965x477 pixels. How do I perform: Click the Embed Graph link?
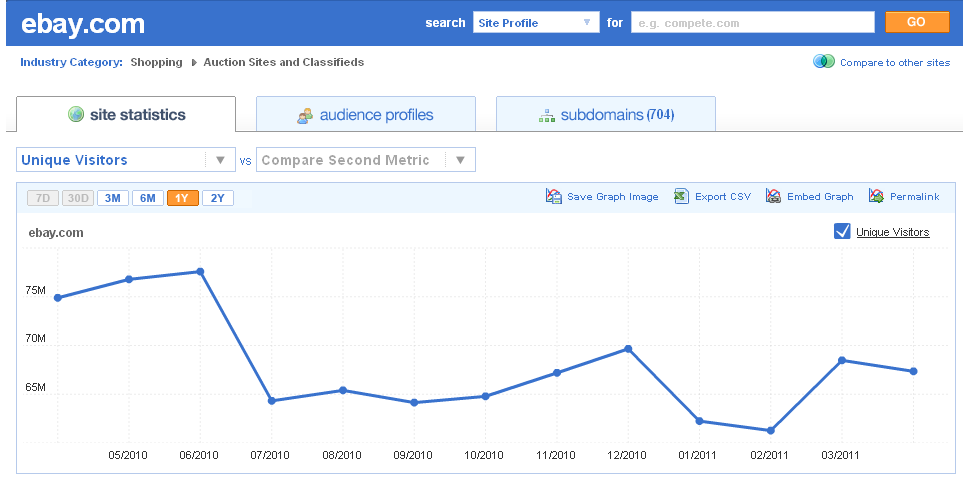tap(820, 197)
